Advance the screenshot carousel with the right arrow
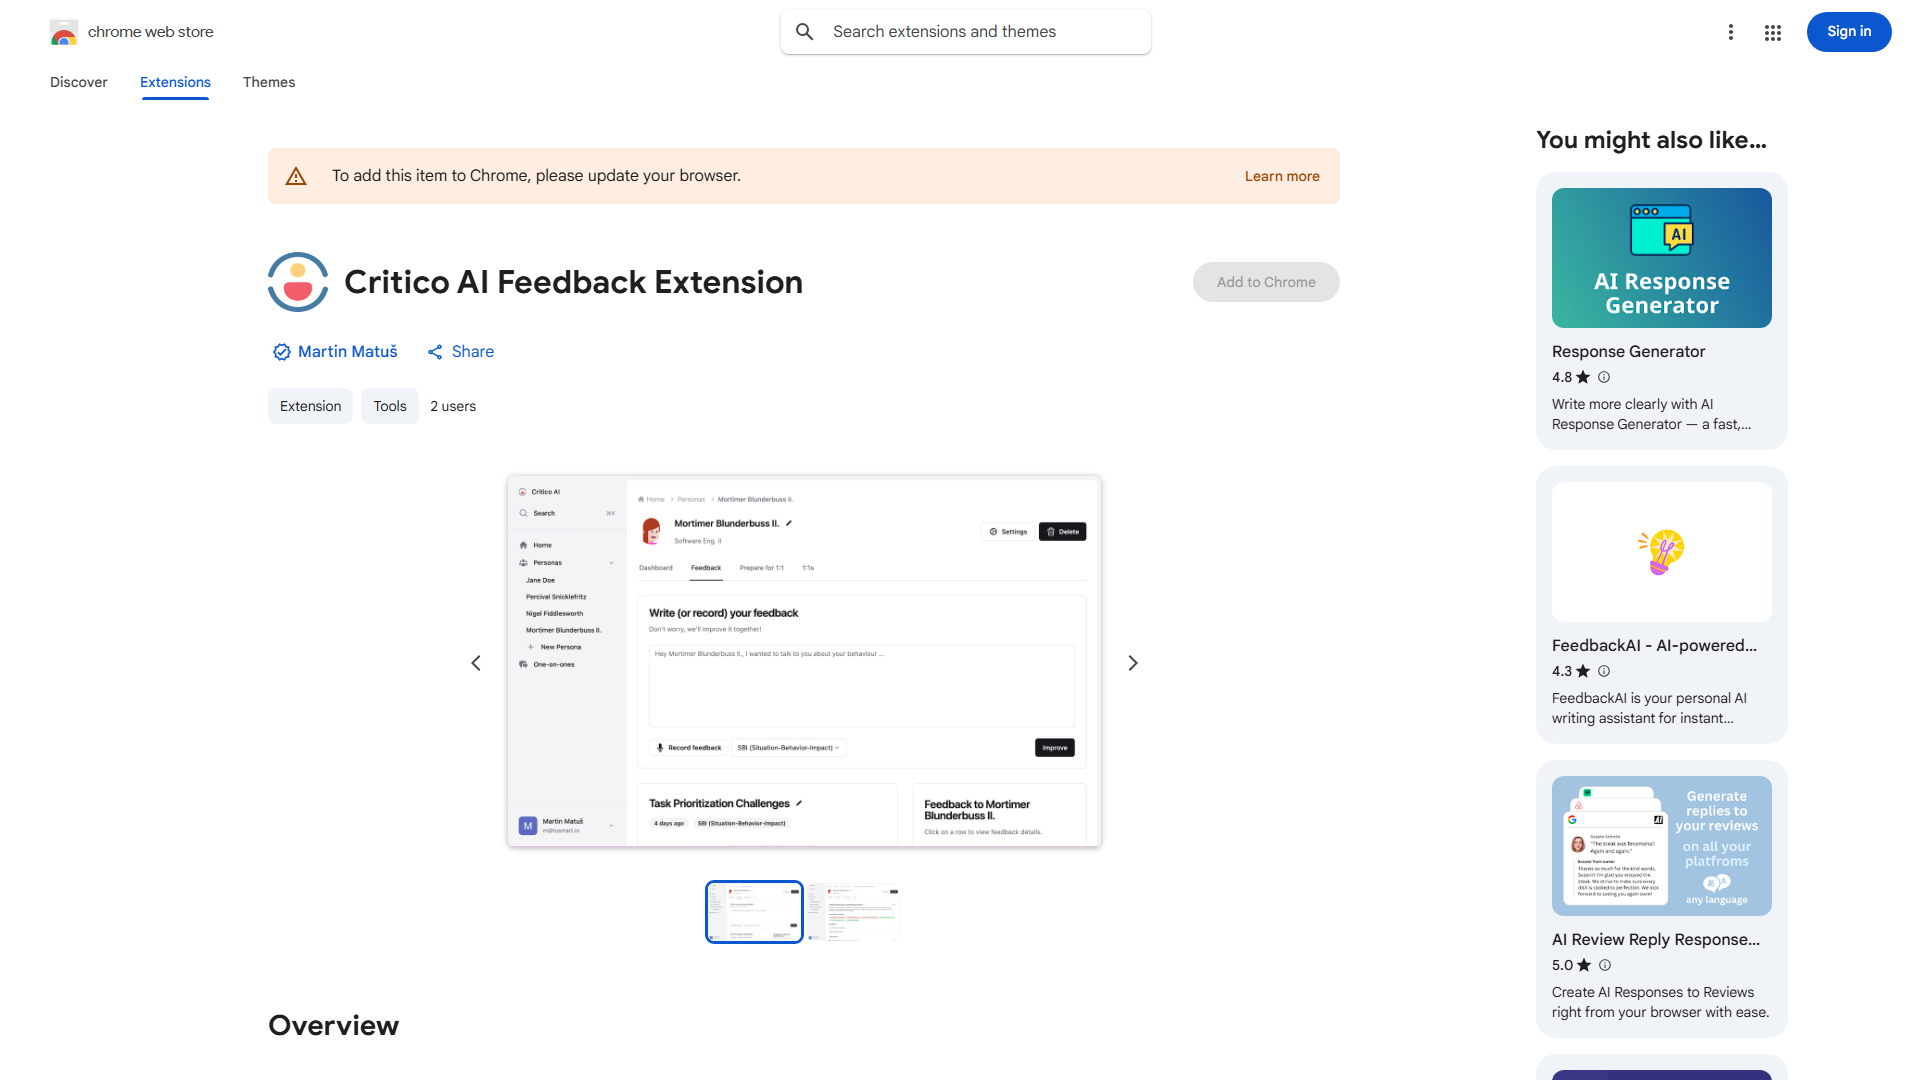This screenshot has height=1080, width=1920. [1132, 662]
